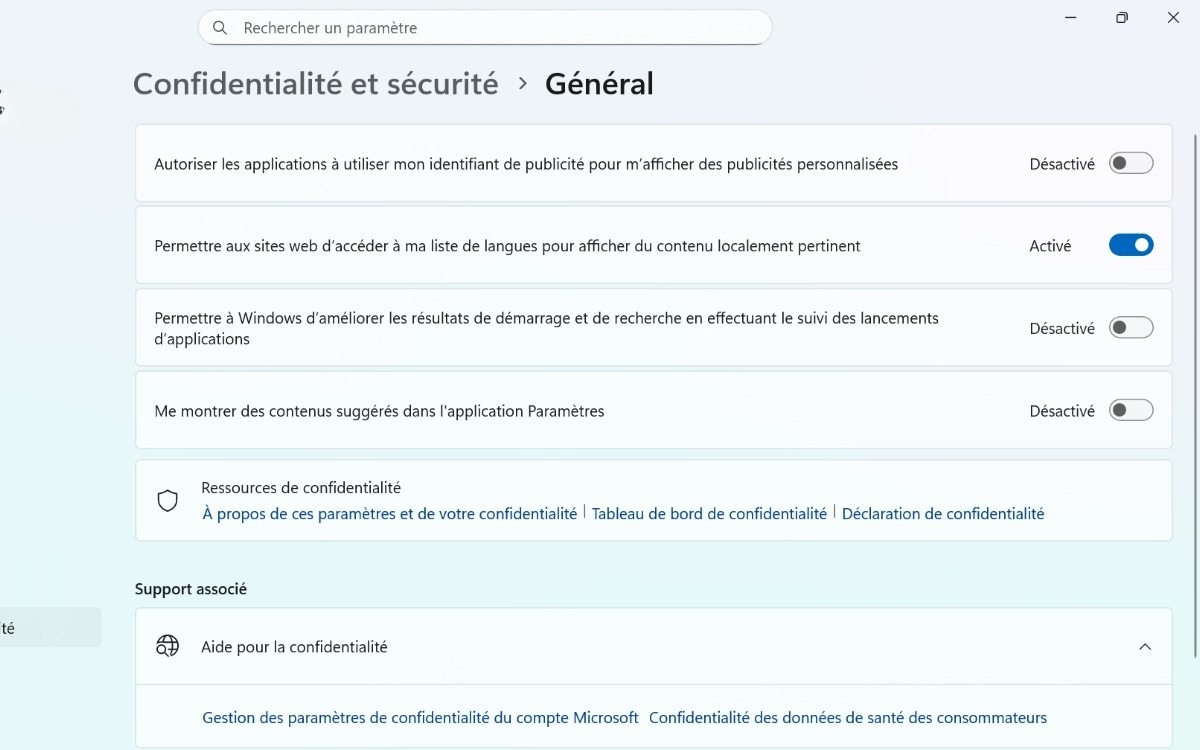Open Déclaration de confidentialité
The width and height of the screenshot is (1200, 750).
pyautogui.click(x=943, y=513)
